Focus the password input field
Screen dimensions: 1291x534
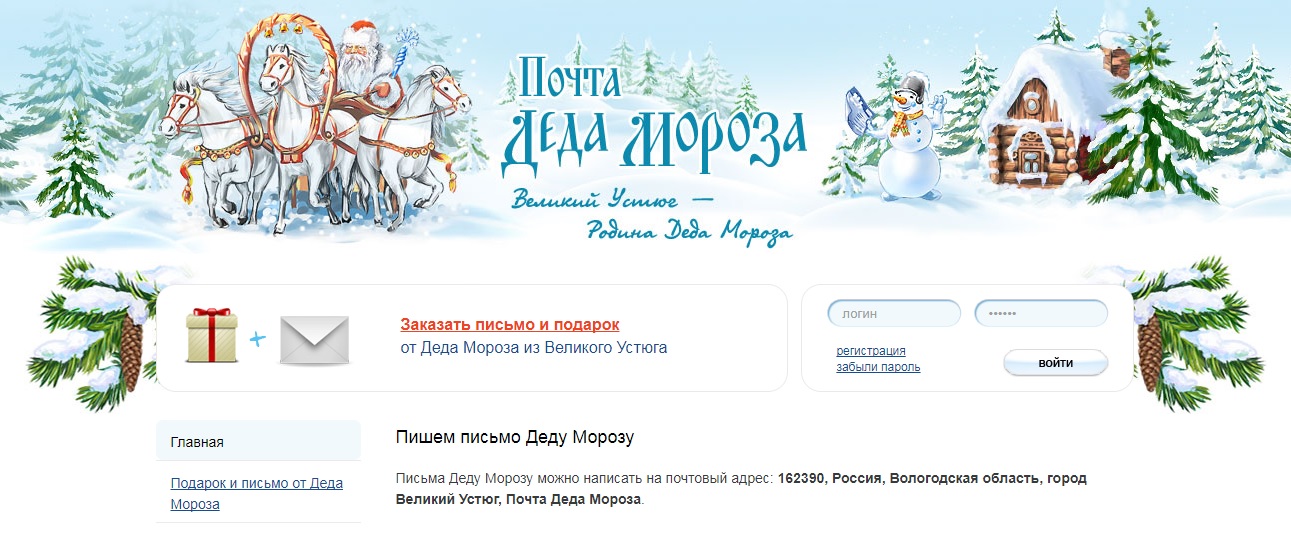[x=1041, y=313]
